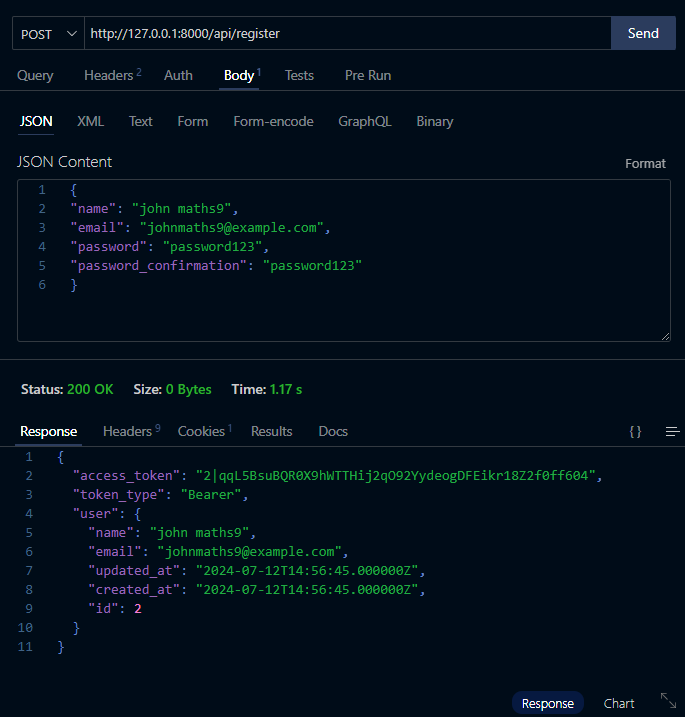Click the Format JSON link
The height and width of the screenshot is (717, 685).
pos(645,163)
